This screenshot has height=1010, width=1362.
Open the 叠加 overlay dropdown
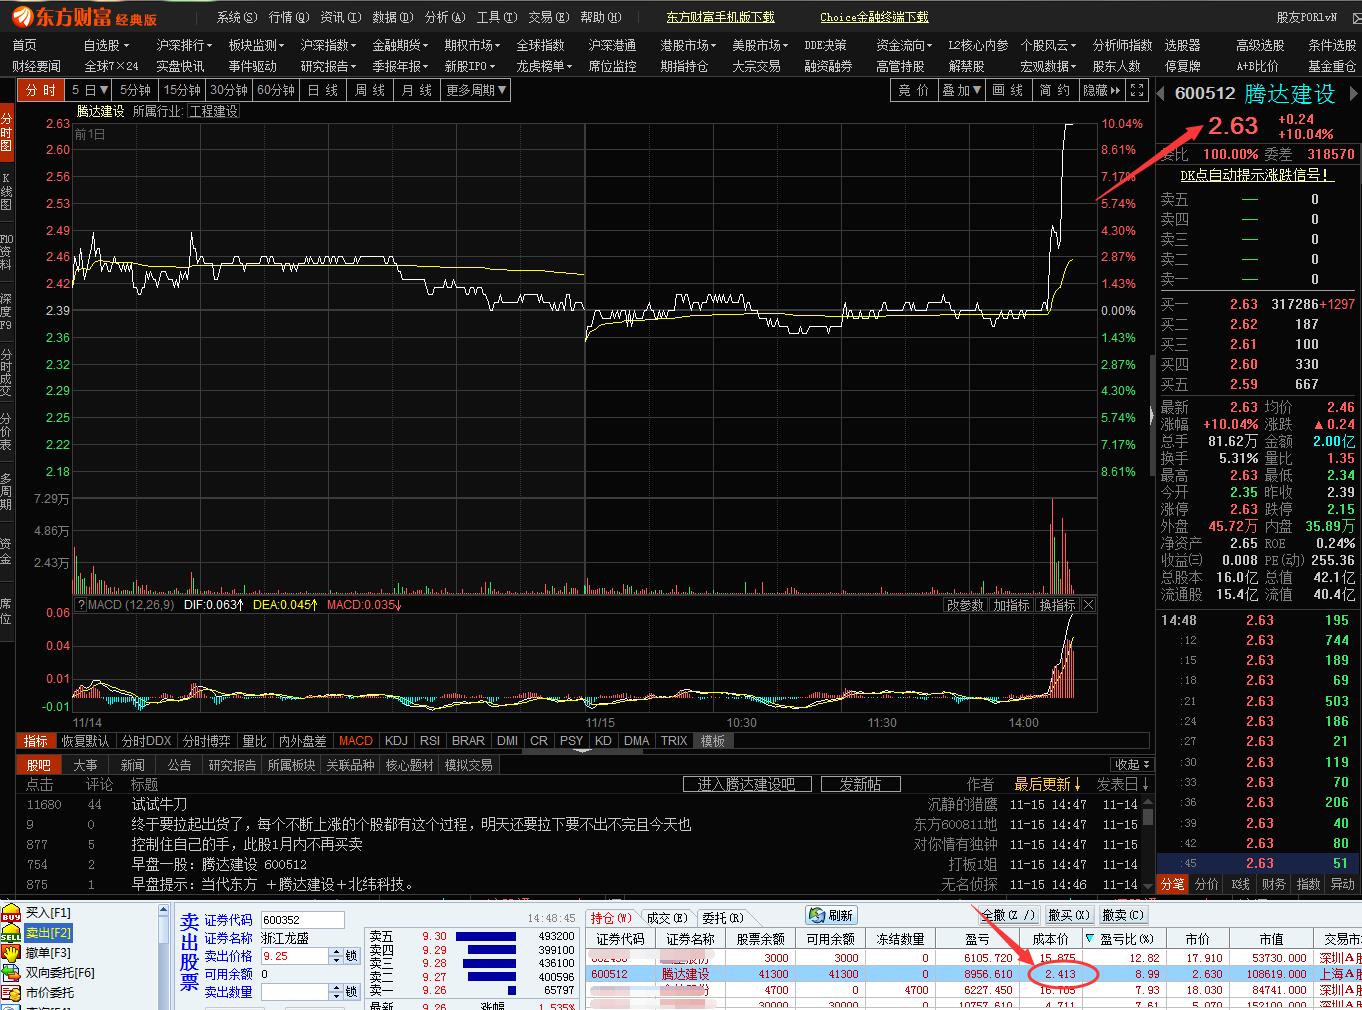[x=963, y=90]
